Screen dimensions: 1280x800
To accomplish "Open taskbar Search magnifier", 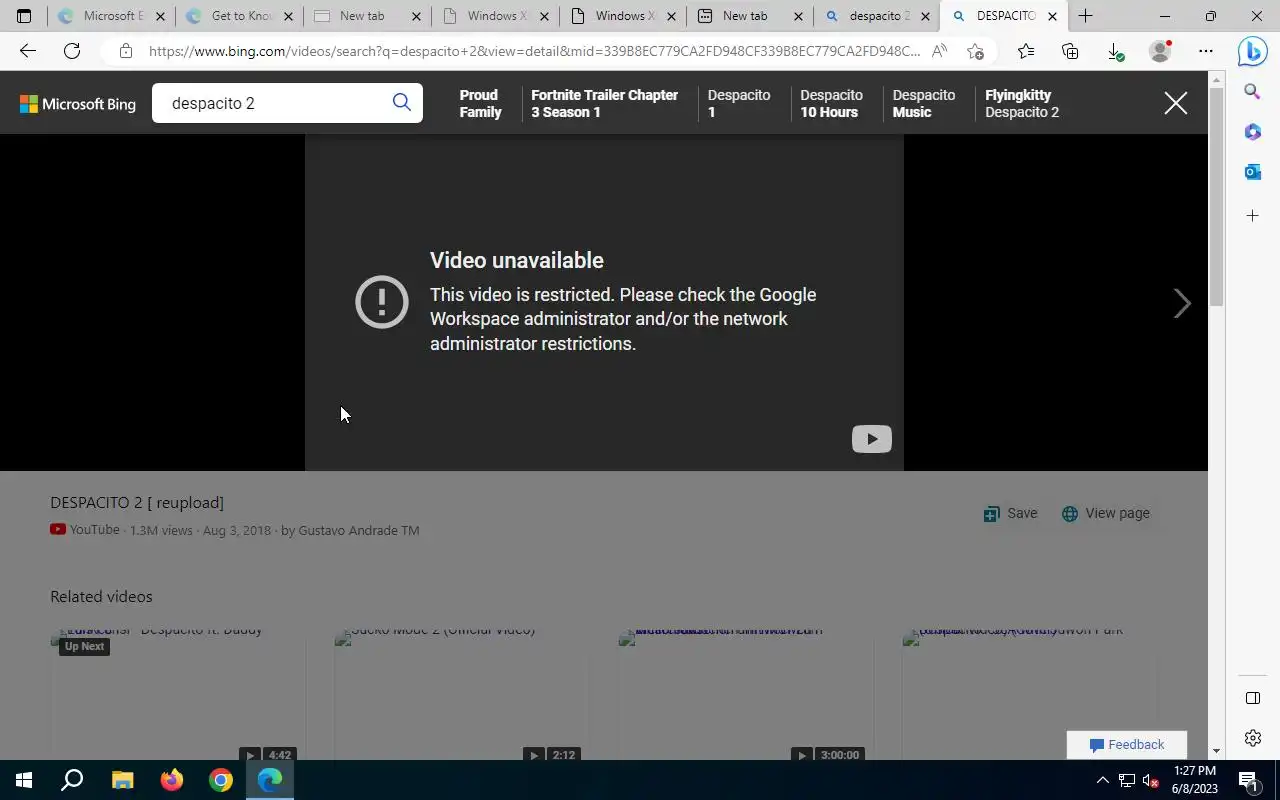I will coord(72,780).
